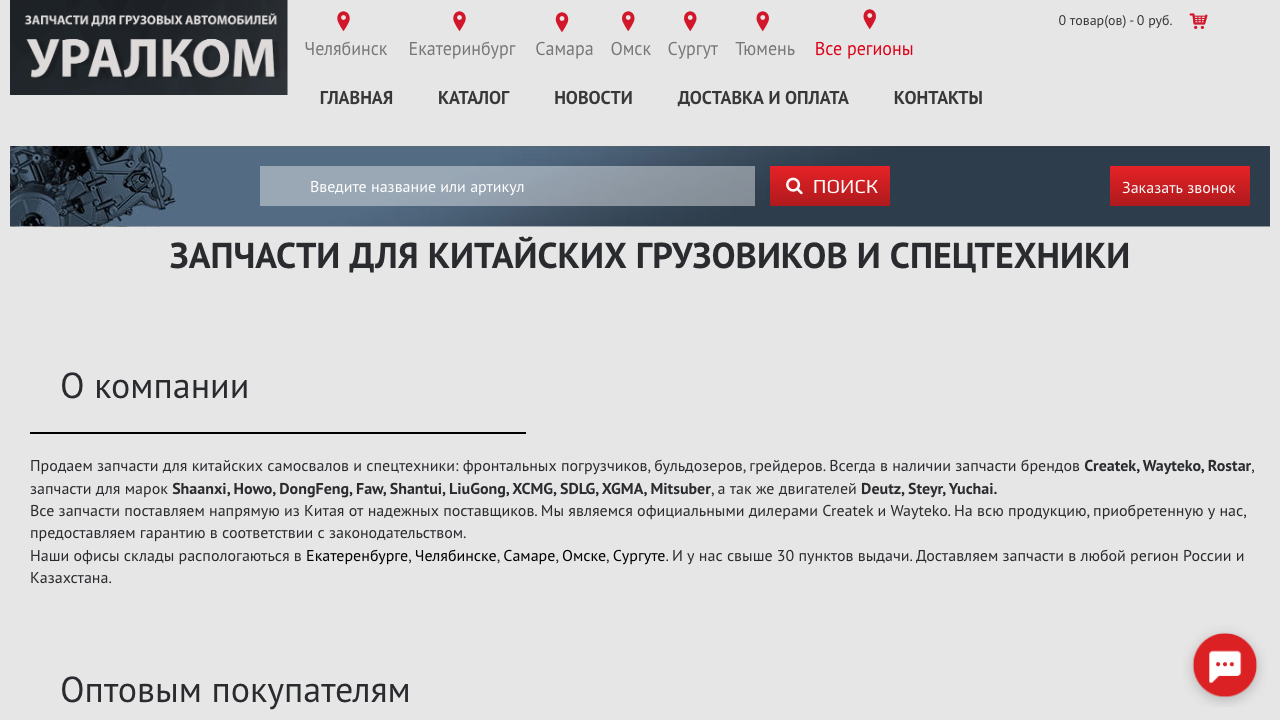
Task: Select the Тюмень region link
Action: tap(765, 49)
